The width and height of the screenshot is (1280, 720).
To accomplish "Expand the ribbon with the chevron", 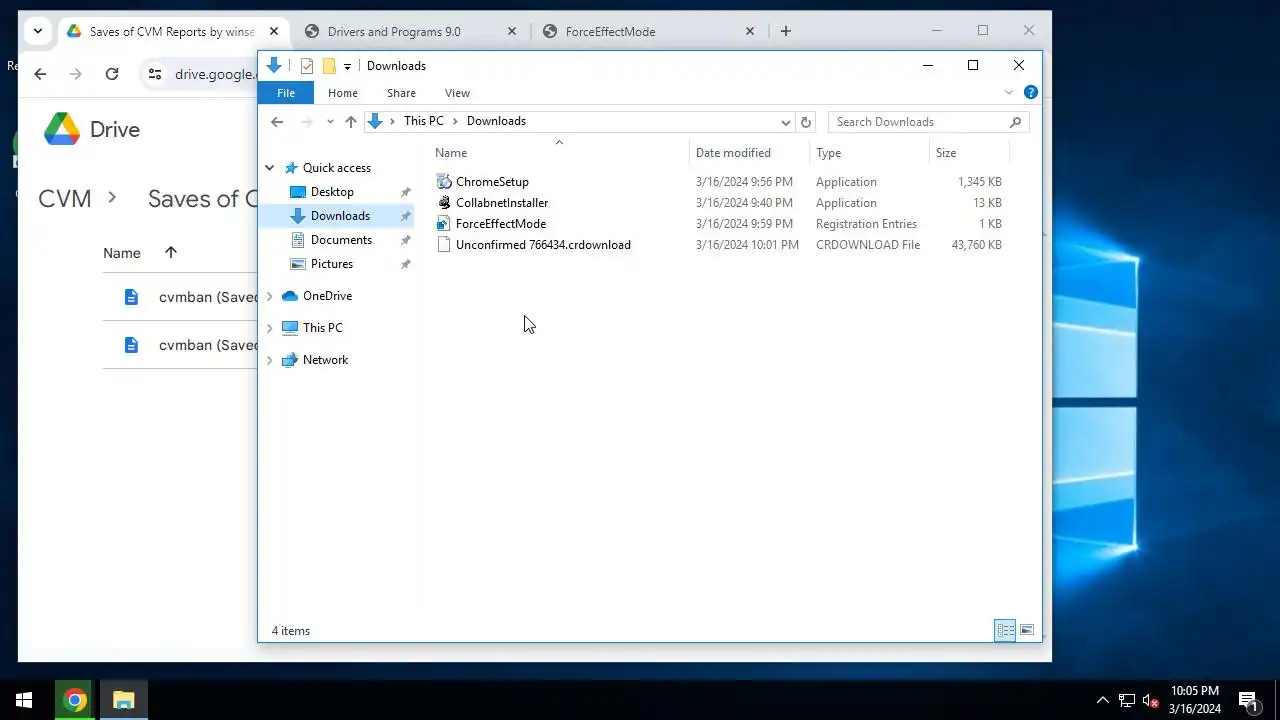I will [x=1009, y=93].
